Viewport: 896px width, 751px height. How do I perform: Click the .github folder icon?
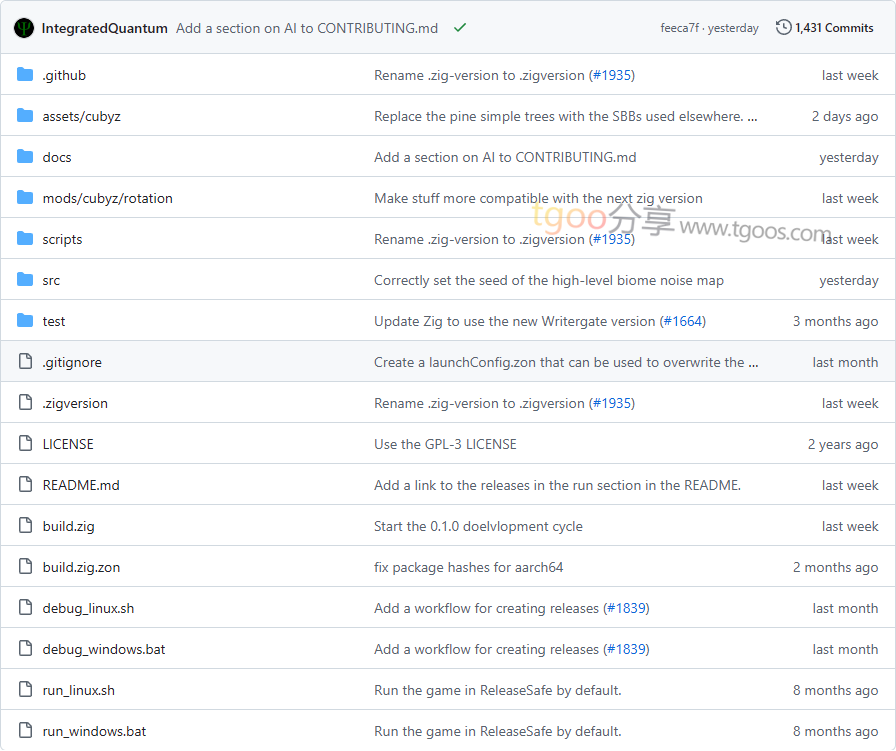[25, 75]
